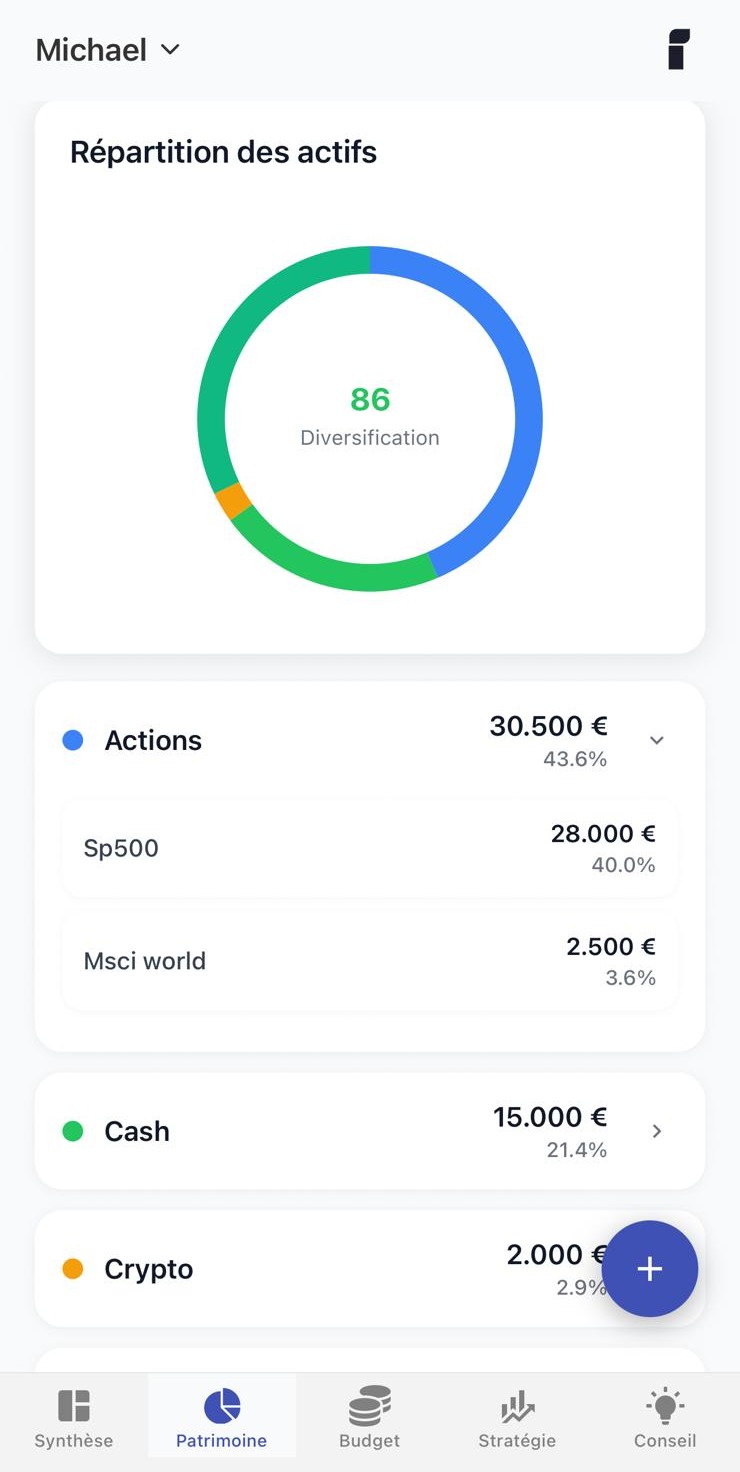The width and height of the screenshot is (740, 1472).
Task: Expand the Cash category chevron
Action: [x=657, y=1131]
